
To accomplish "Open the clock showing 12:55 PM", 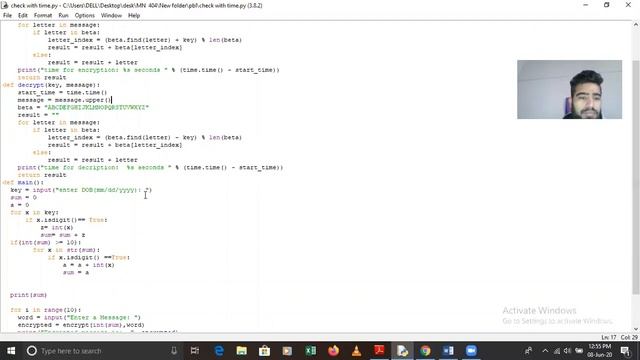I will pyautogui.click(x=600, y=351).
